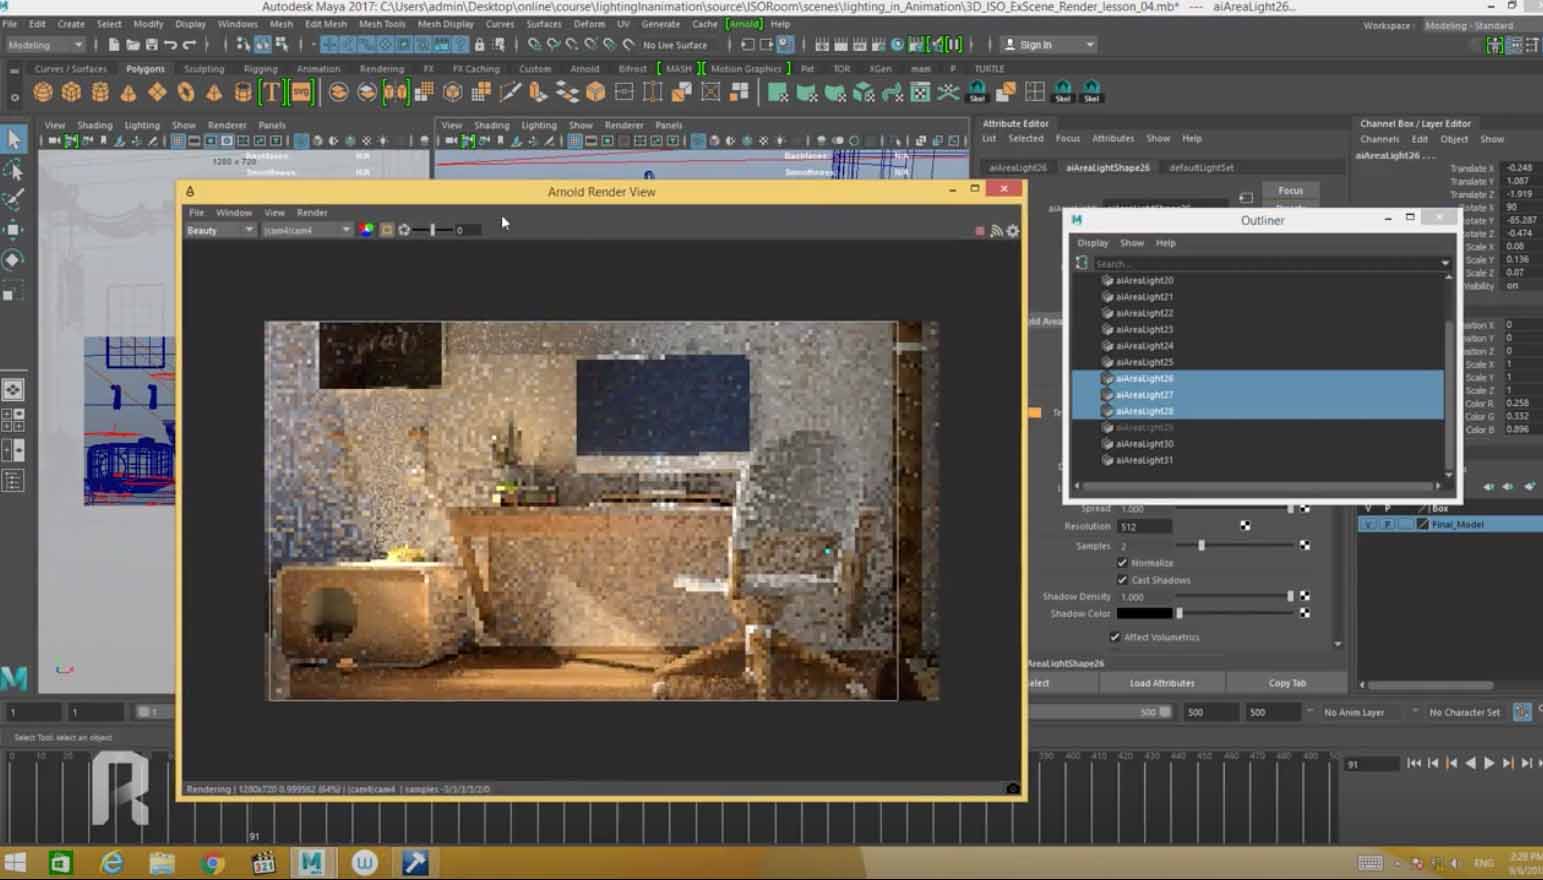This screenshot has width=1543, height=880.
Task: Click the Resolution 512 input field
Action: coord(1145,527)
